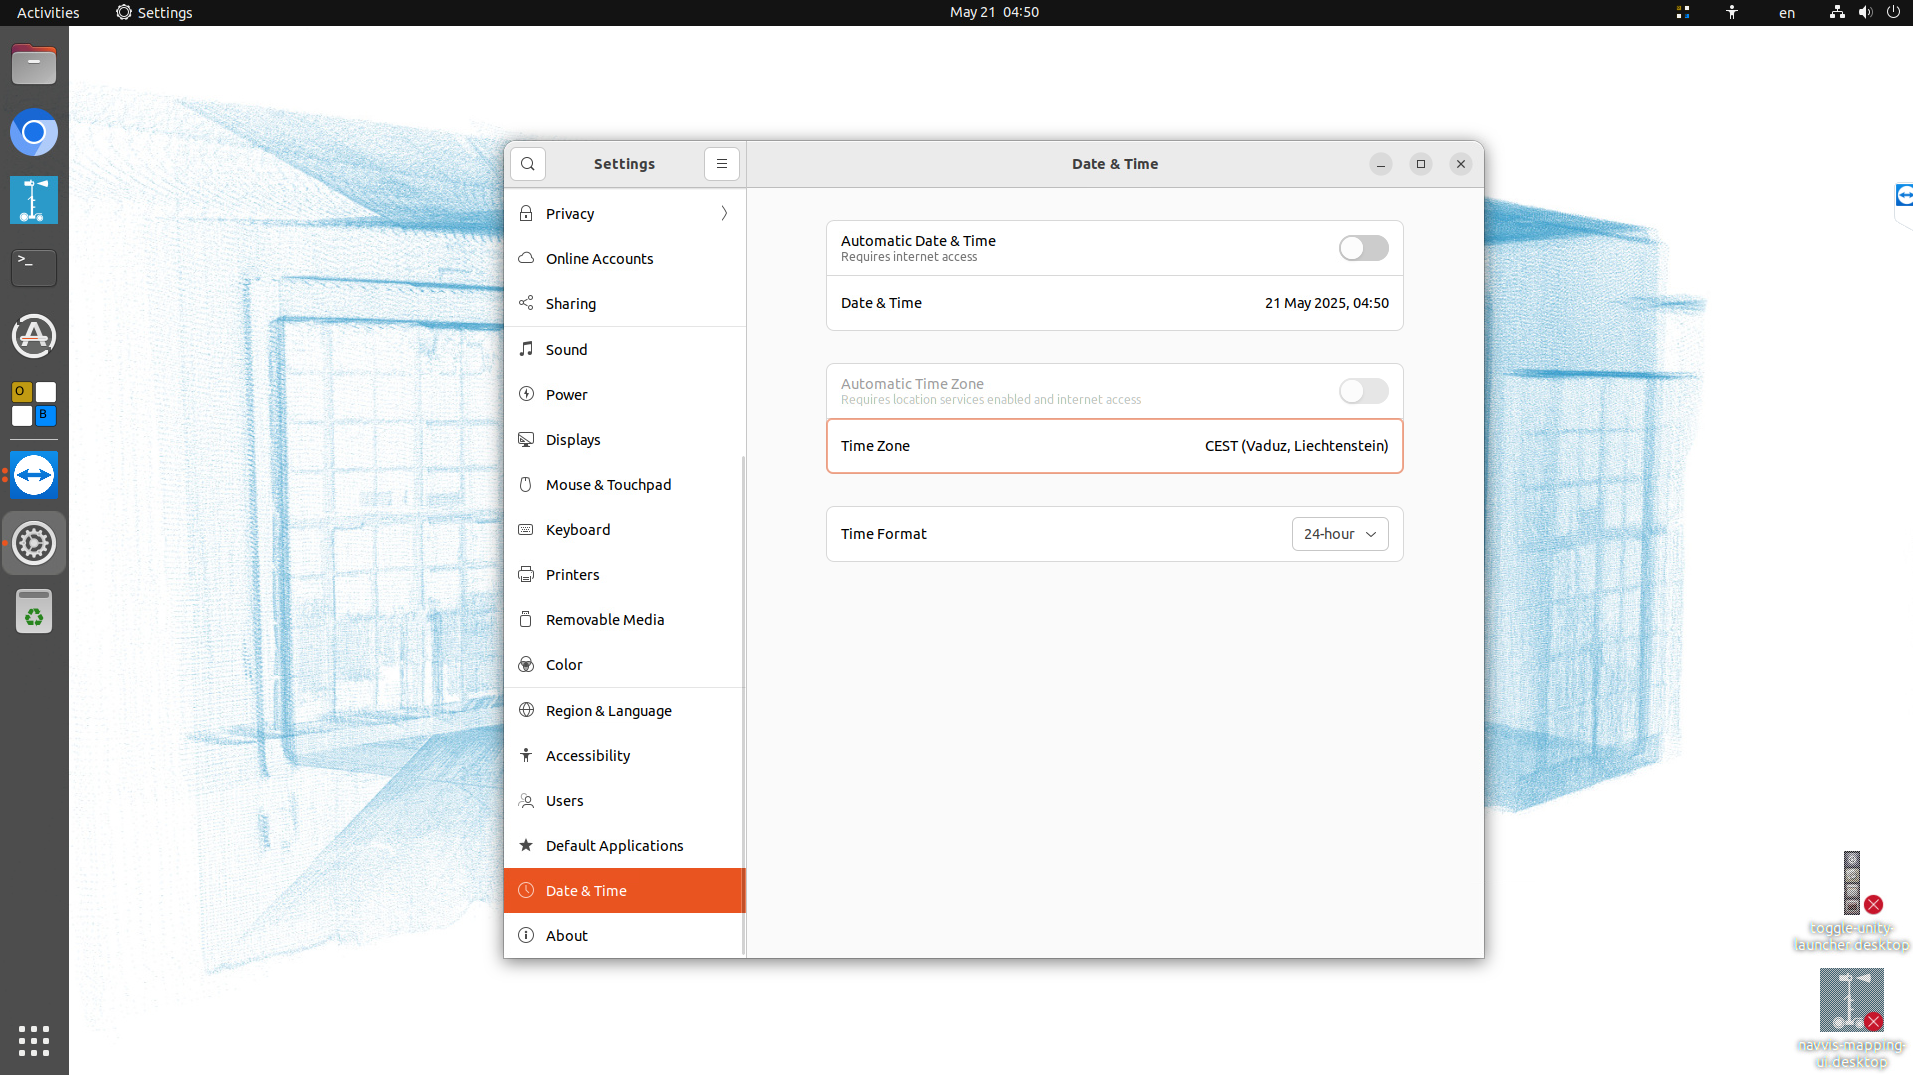Show Applications grid in dock
The height and width of the screenshot is (1075, 1913).
point(34,1040)
